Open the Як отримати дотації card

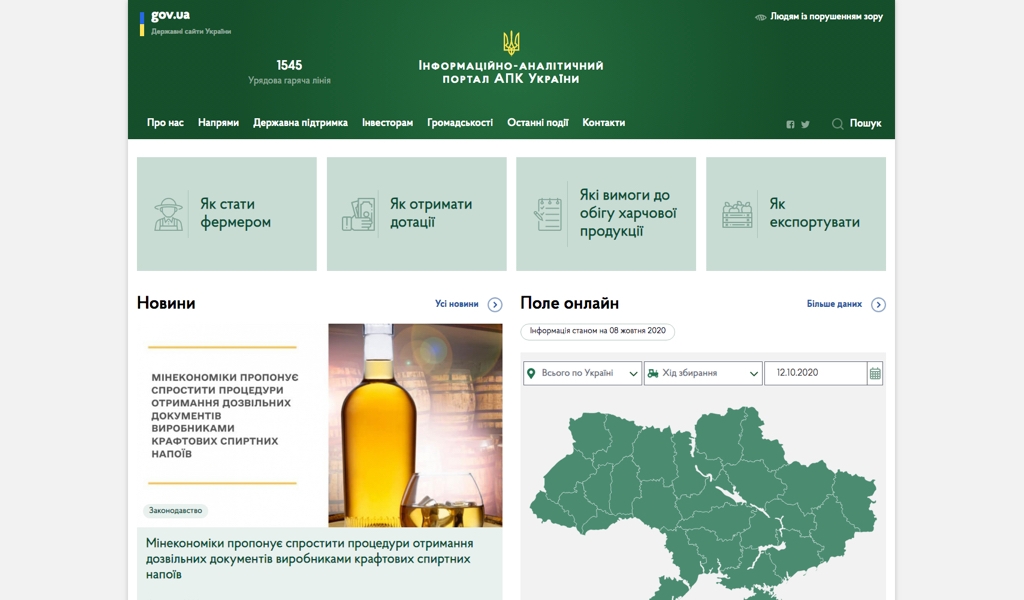click(417, 214)
